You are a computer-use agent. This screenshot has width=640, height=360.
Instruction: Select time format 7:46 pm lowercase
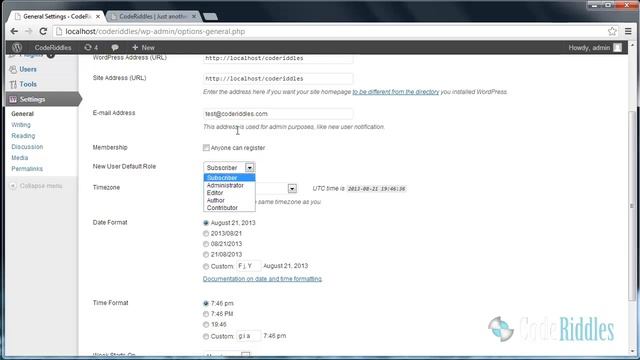tap(206, 304)
